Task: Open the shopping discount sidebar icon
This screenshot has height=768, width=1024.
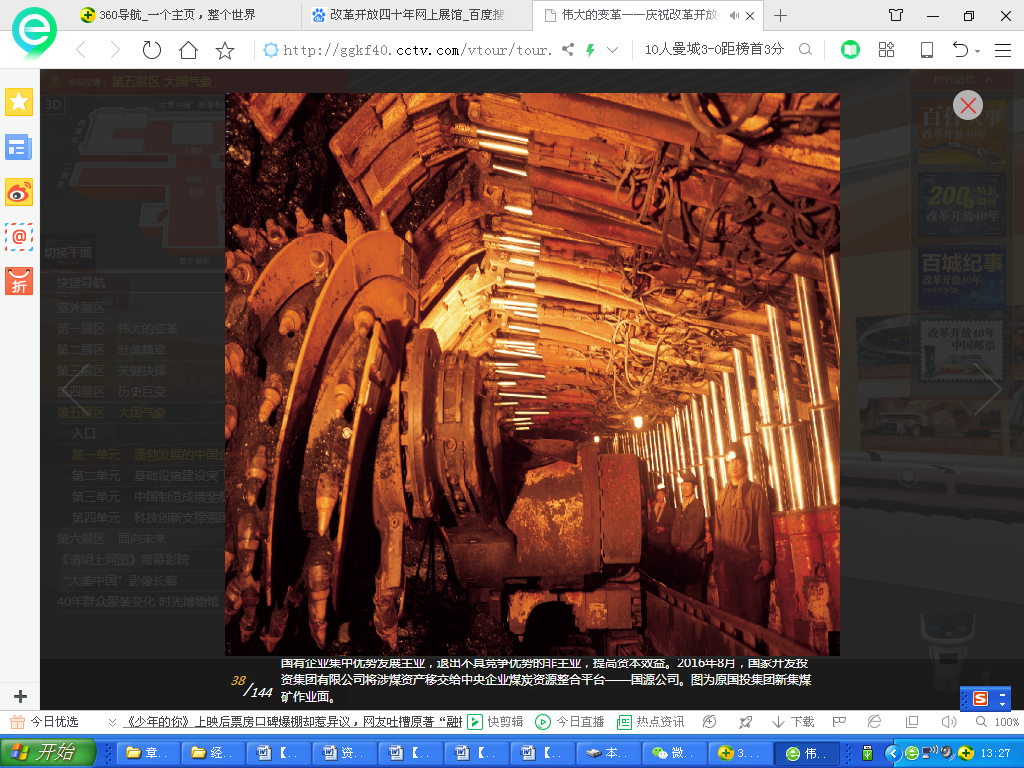Action: 19,281
